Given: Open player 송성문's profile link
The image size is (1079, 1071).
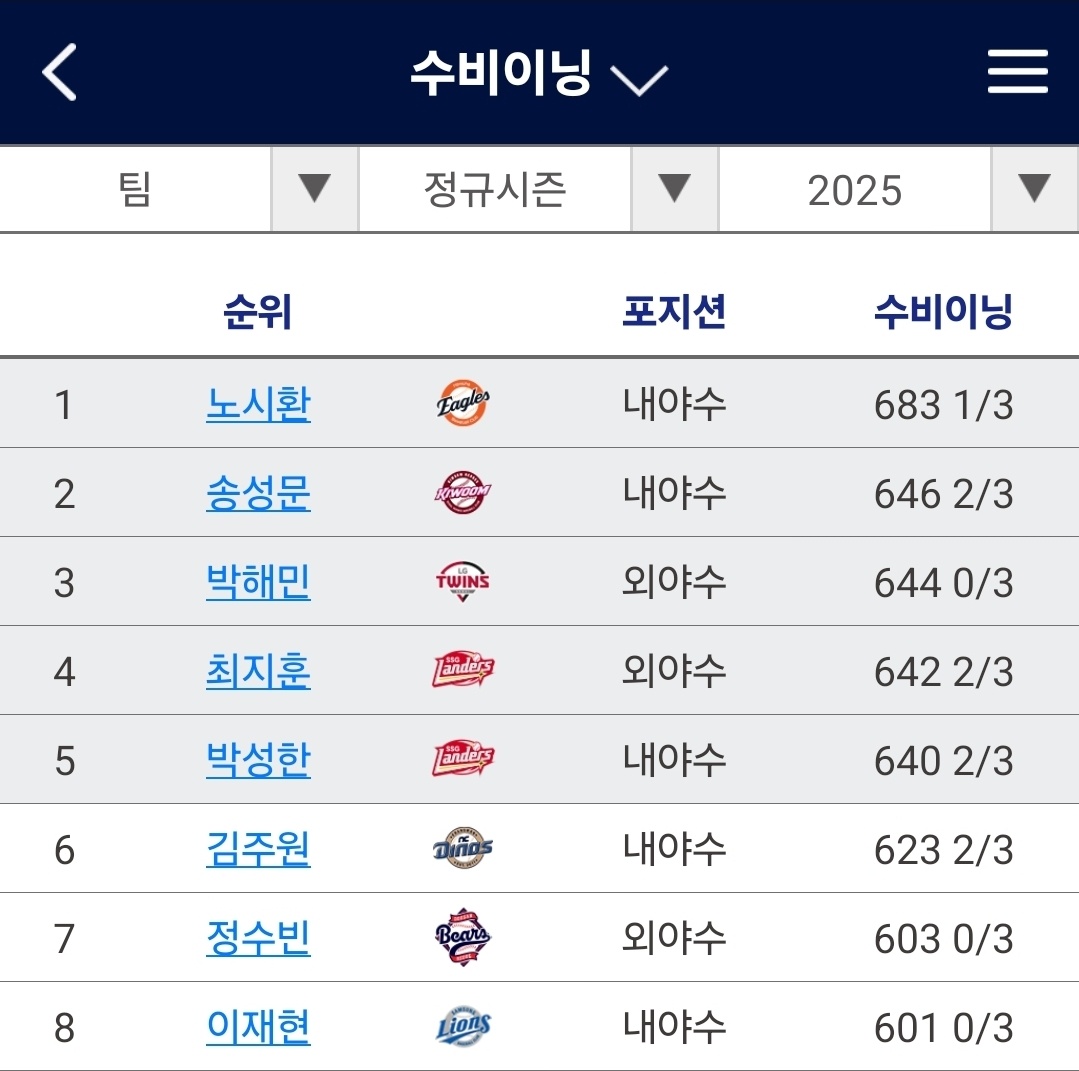Looking at the screenshot, I should click(258, 494).
